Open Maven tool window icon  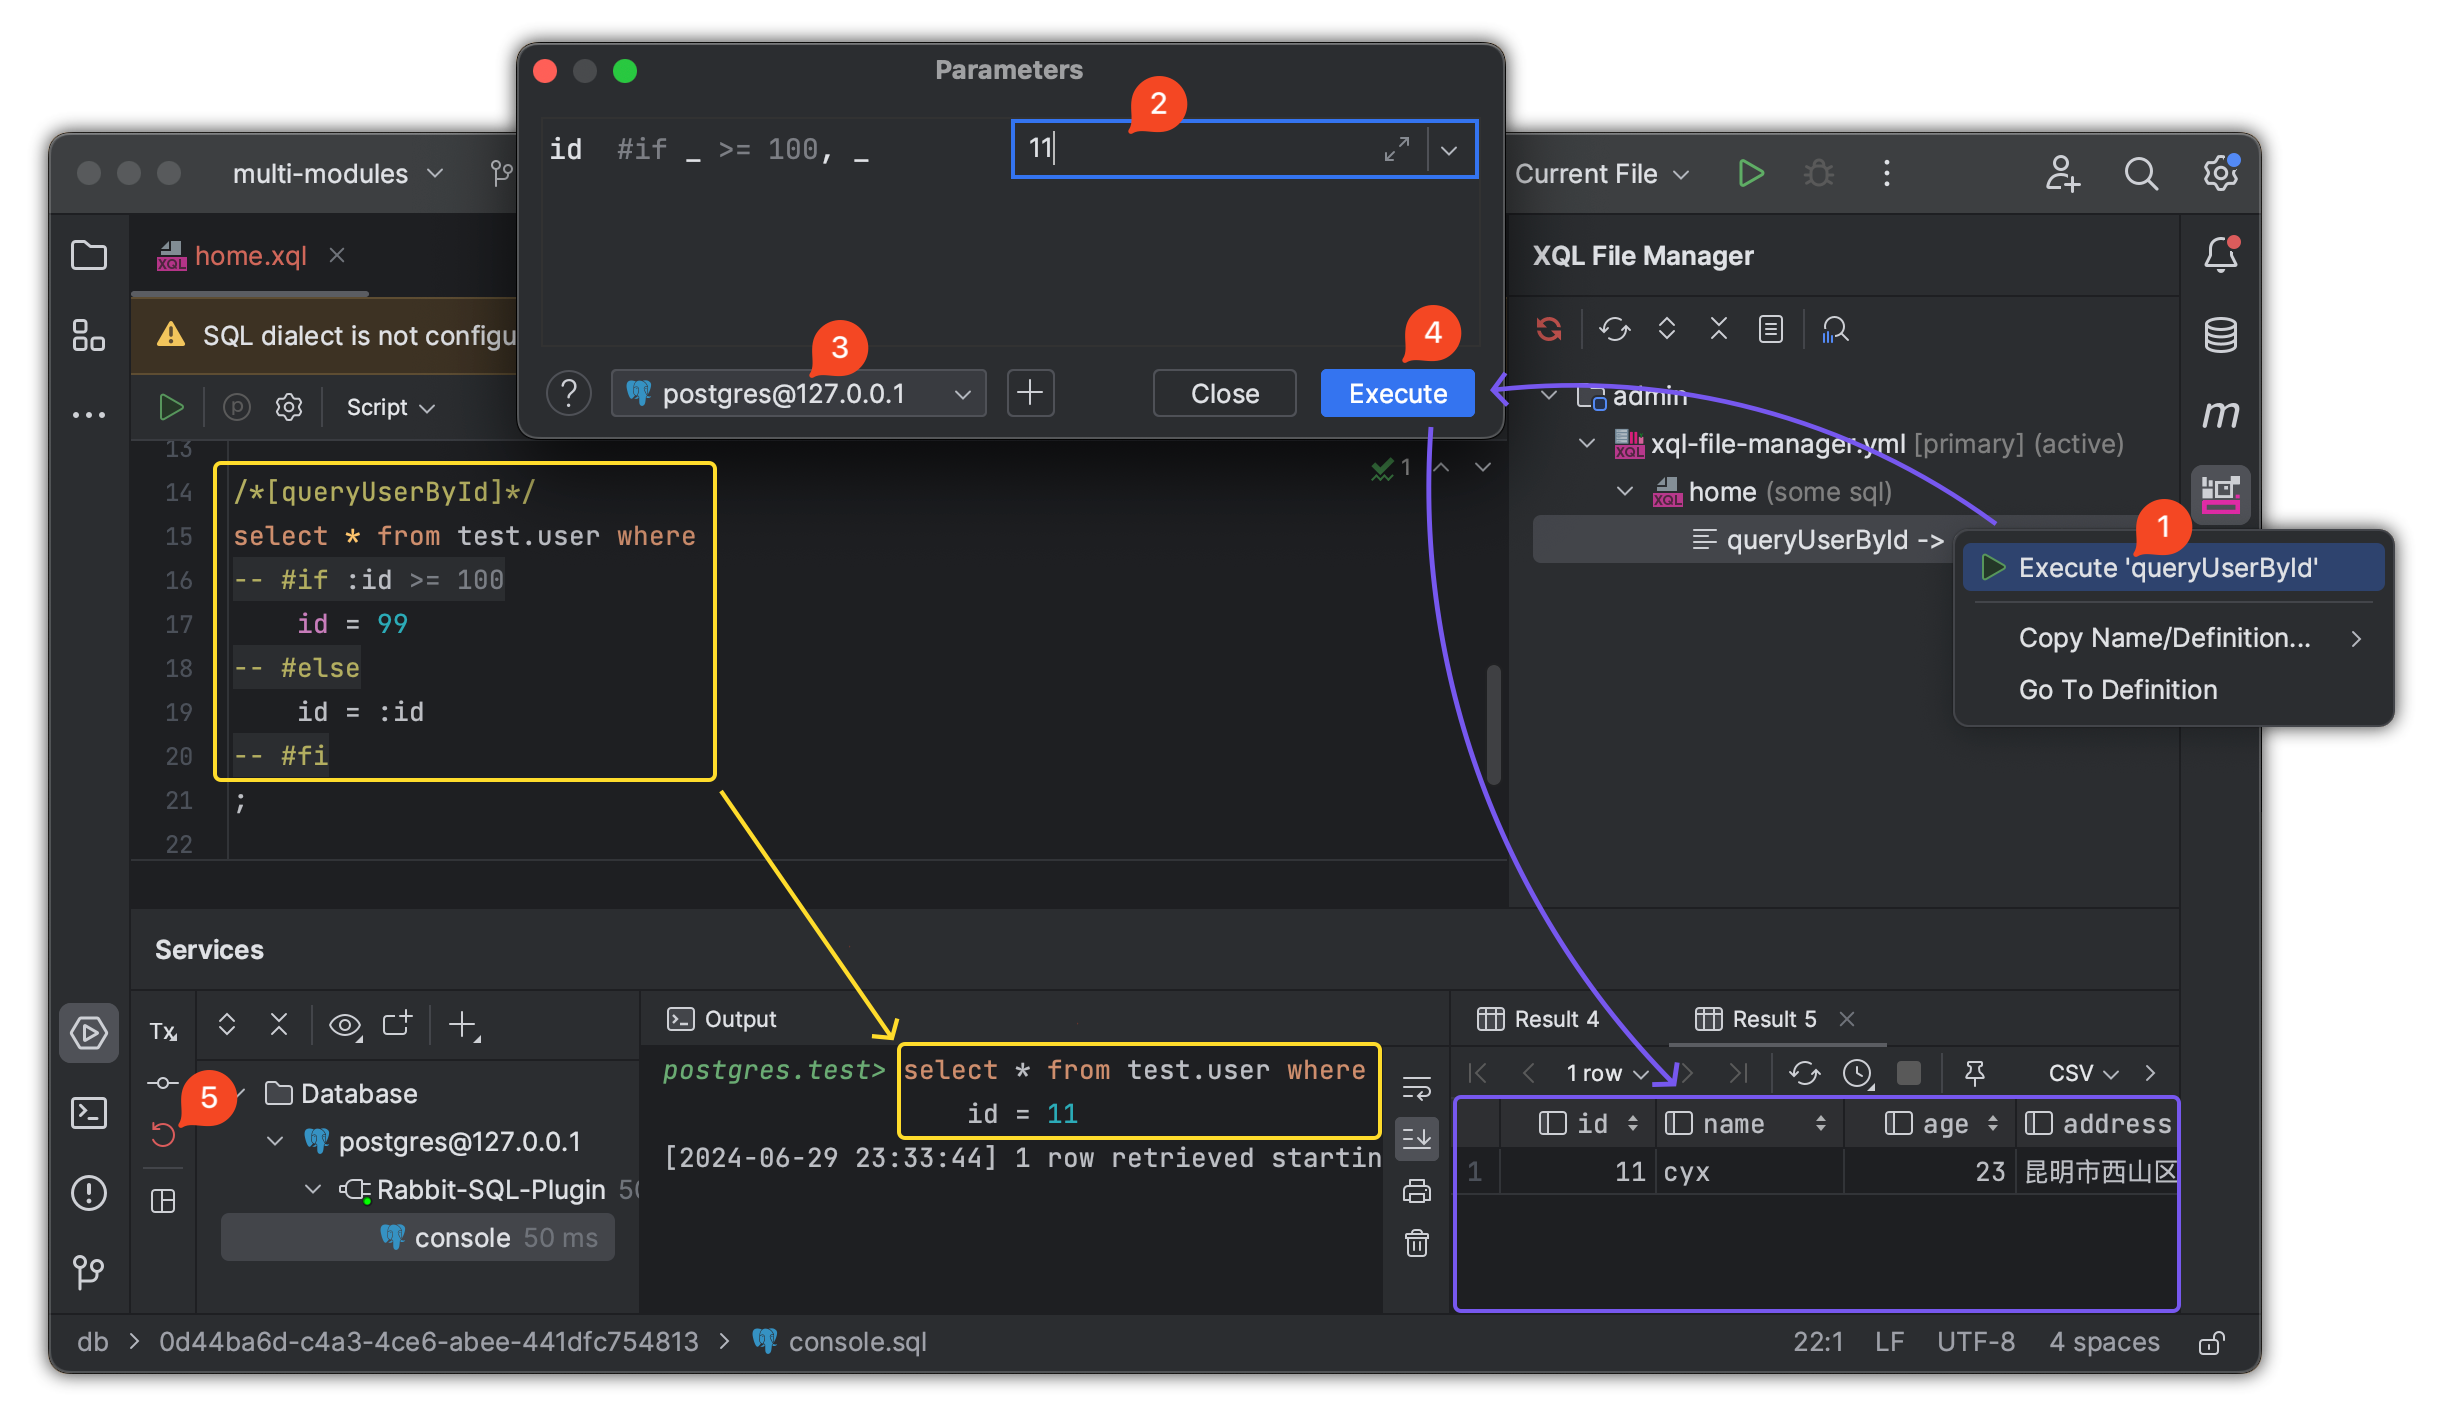click(x=2220, y=413)
